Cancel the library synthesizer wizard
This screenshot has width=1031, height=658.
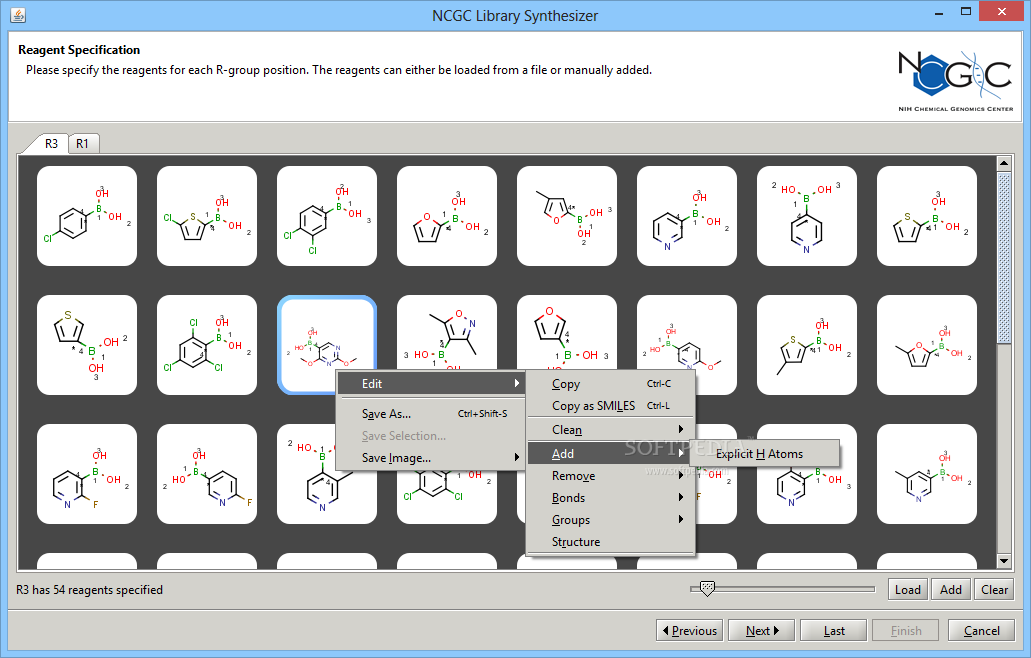pos(981,630)
